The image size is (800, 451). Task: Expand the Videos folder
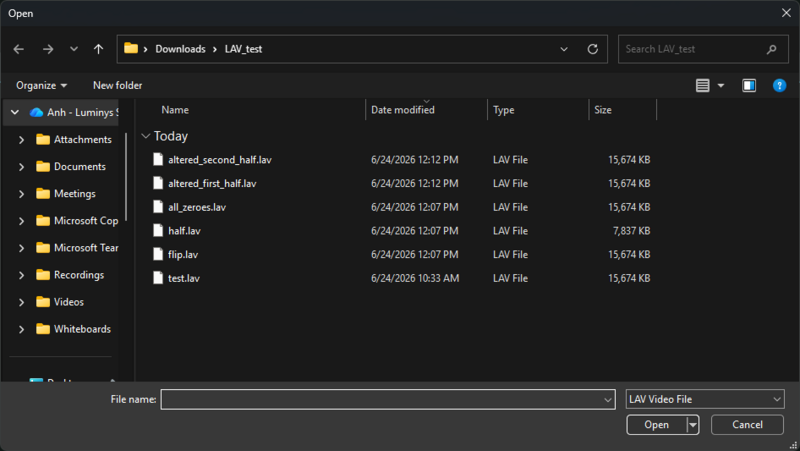[21, 302]
